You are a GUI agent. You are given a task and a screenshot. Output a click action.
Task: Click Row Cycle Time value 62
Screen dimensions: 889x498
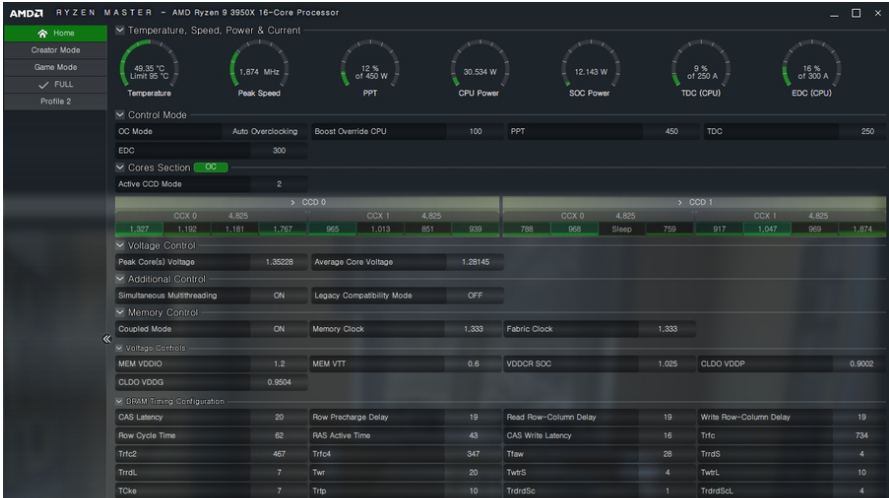tap(279, 435)
